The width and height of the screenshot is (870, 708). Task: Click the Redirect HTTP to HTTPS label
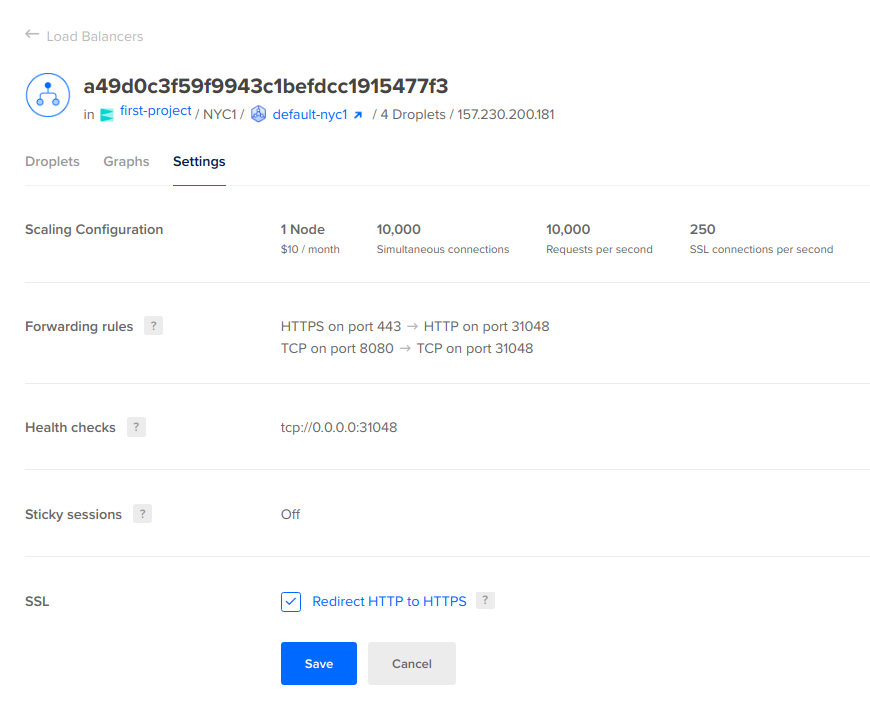pyautogui.click(x=389, y=601)
